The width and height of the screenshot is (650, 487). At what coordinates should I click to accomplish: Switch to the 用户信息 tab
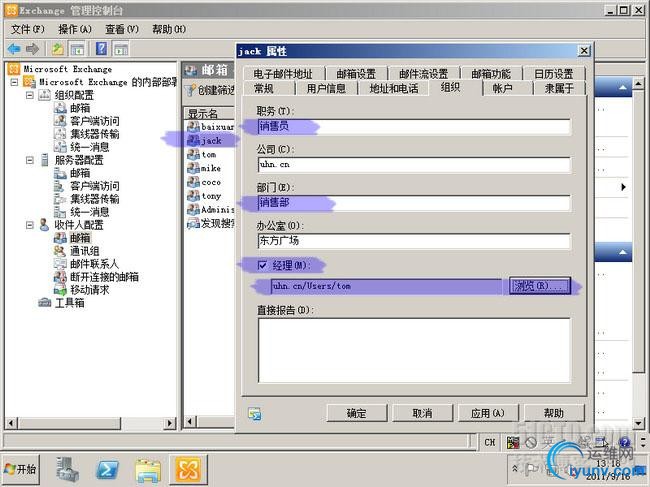click(x=326, y=88)
